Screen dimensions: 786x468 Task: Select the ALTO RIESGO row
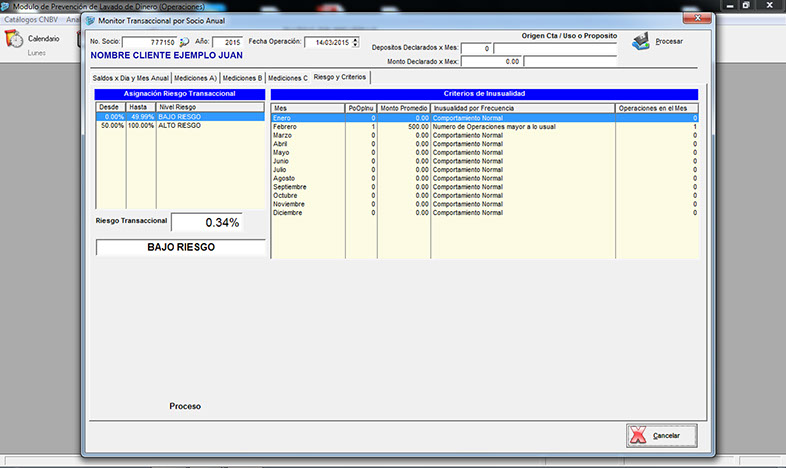[x=180, y=126]
